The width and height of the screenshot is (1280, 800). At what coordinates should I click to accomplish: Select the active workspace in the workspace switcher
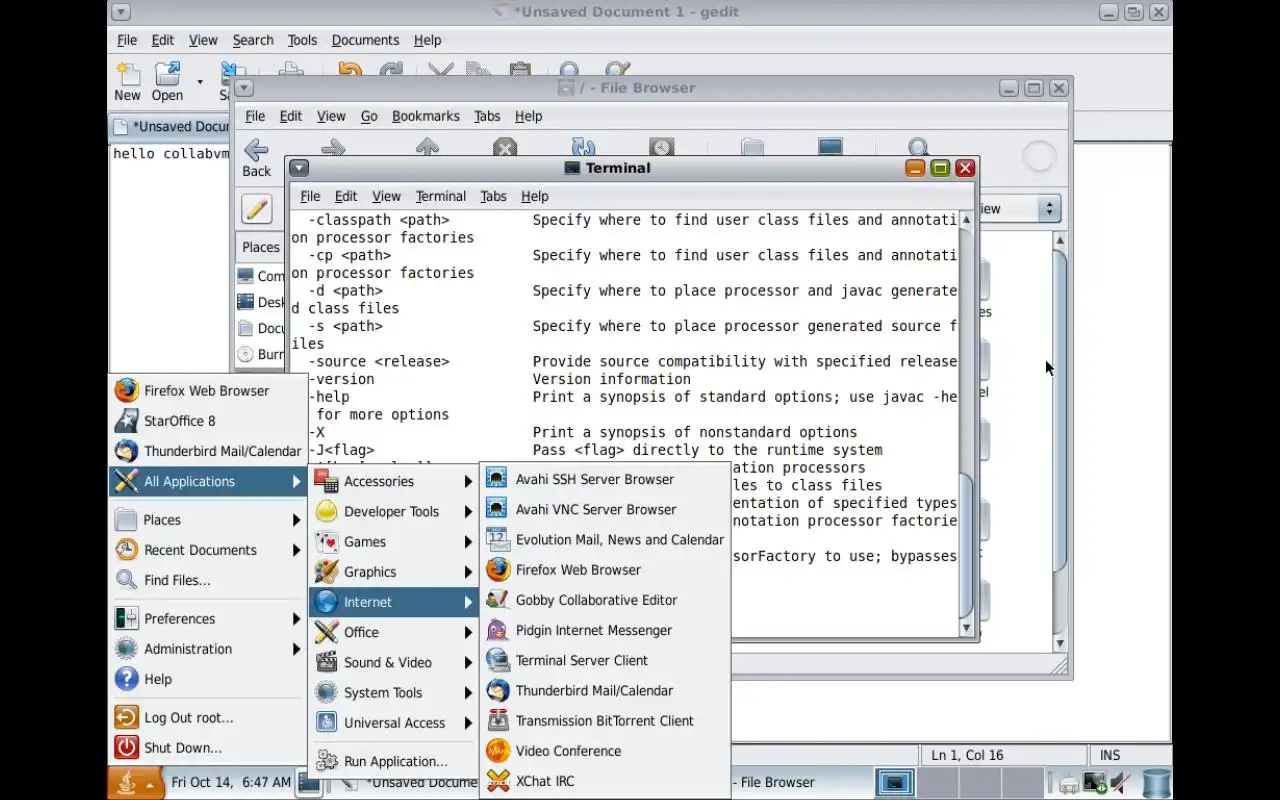tap(895, 783)
